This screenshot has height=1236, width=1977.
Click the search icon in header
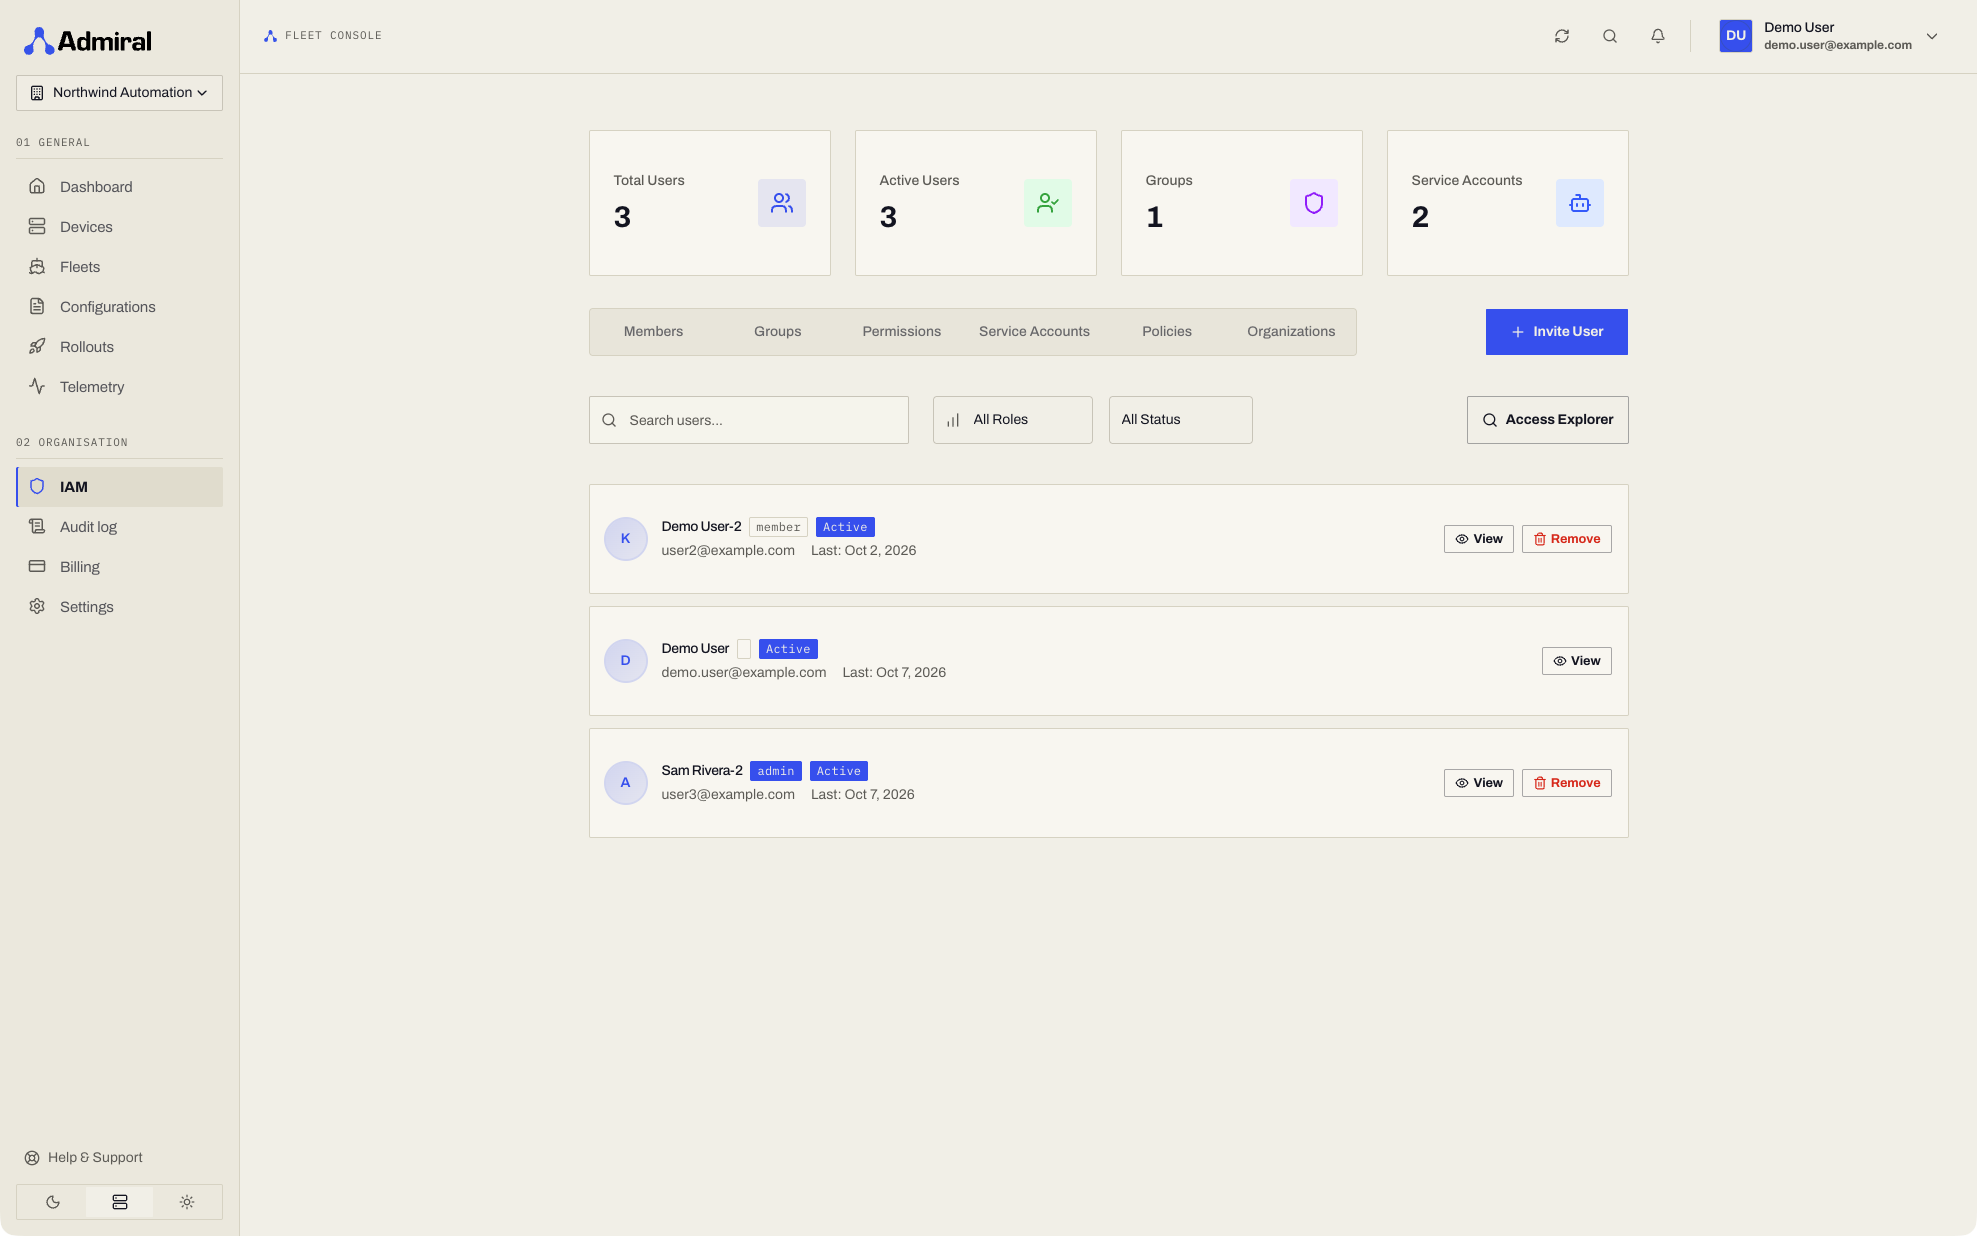coord(1610,36)
